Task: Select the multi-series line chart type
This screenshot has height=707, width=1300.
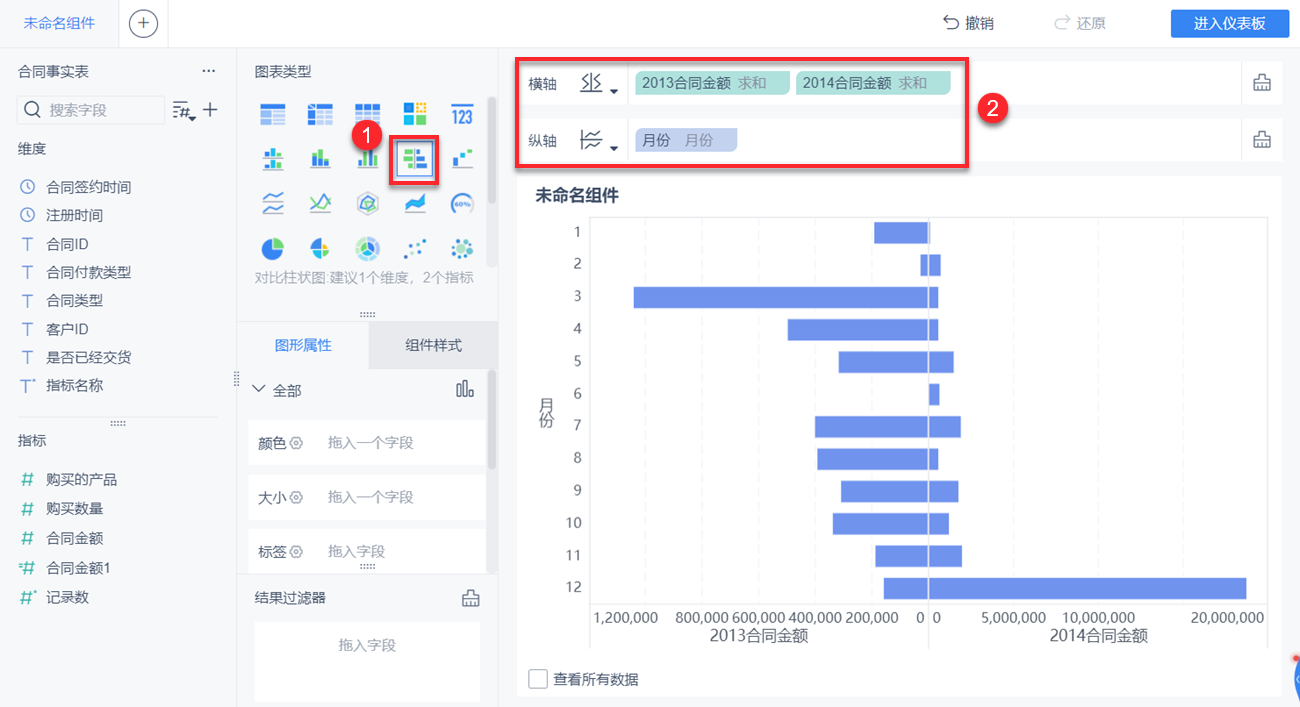Action: point(319,203)
